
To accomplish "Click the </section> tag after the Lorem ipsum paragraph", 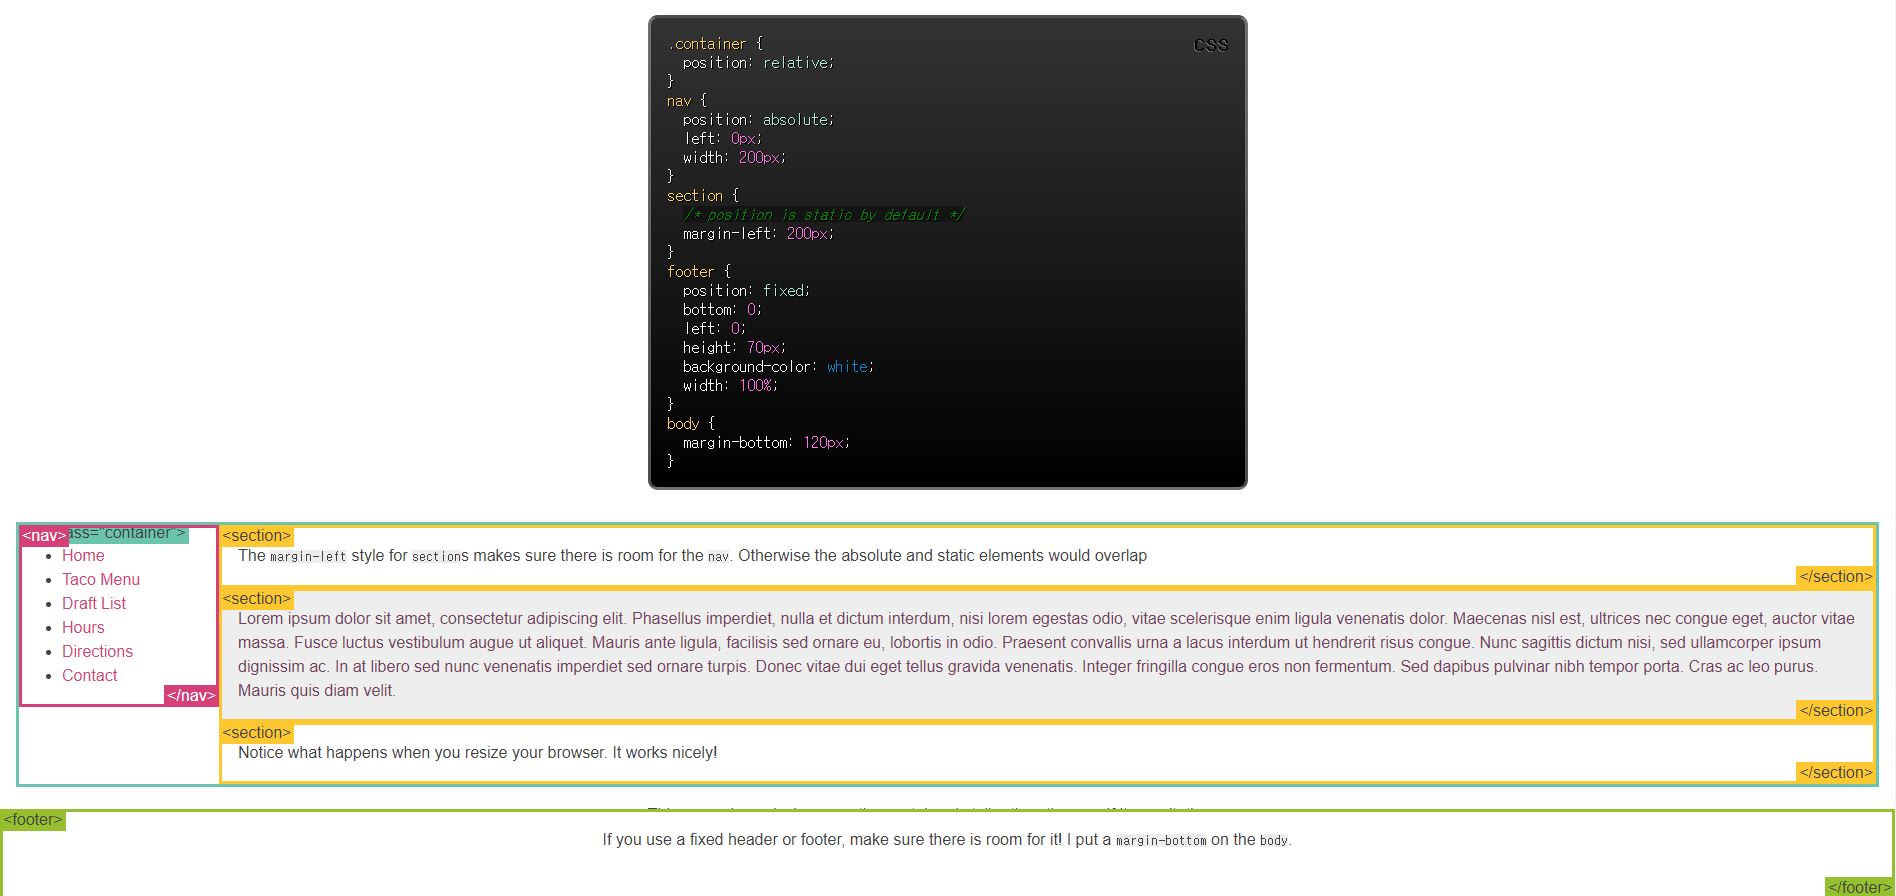I will point(1835,711).
